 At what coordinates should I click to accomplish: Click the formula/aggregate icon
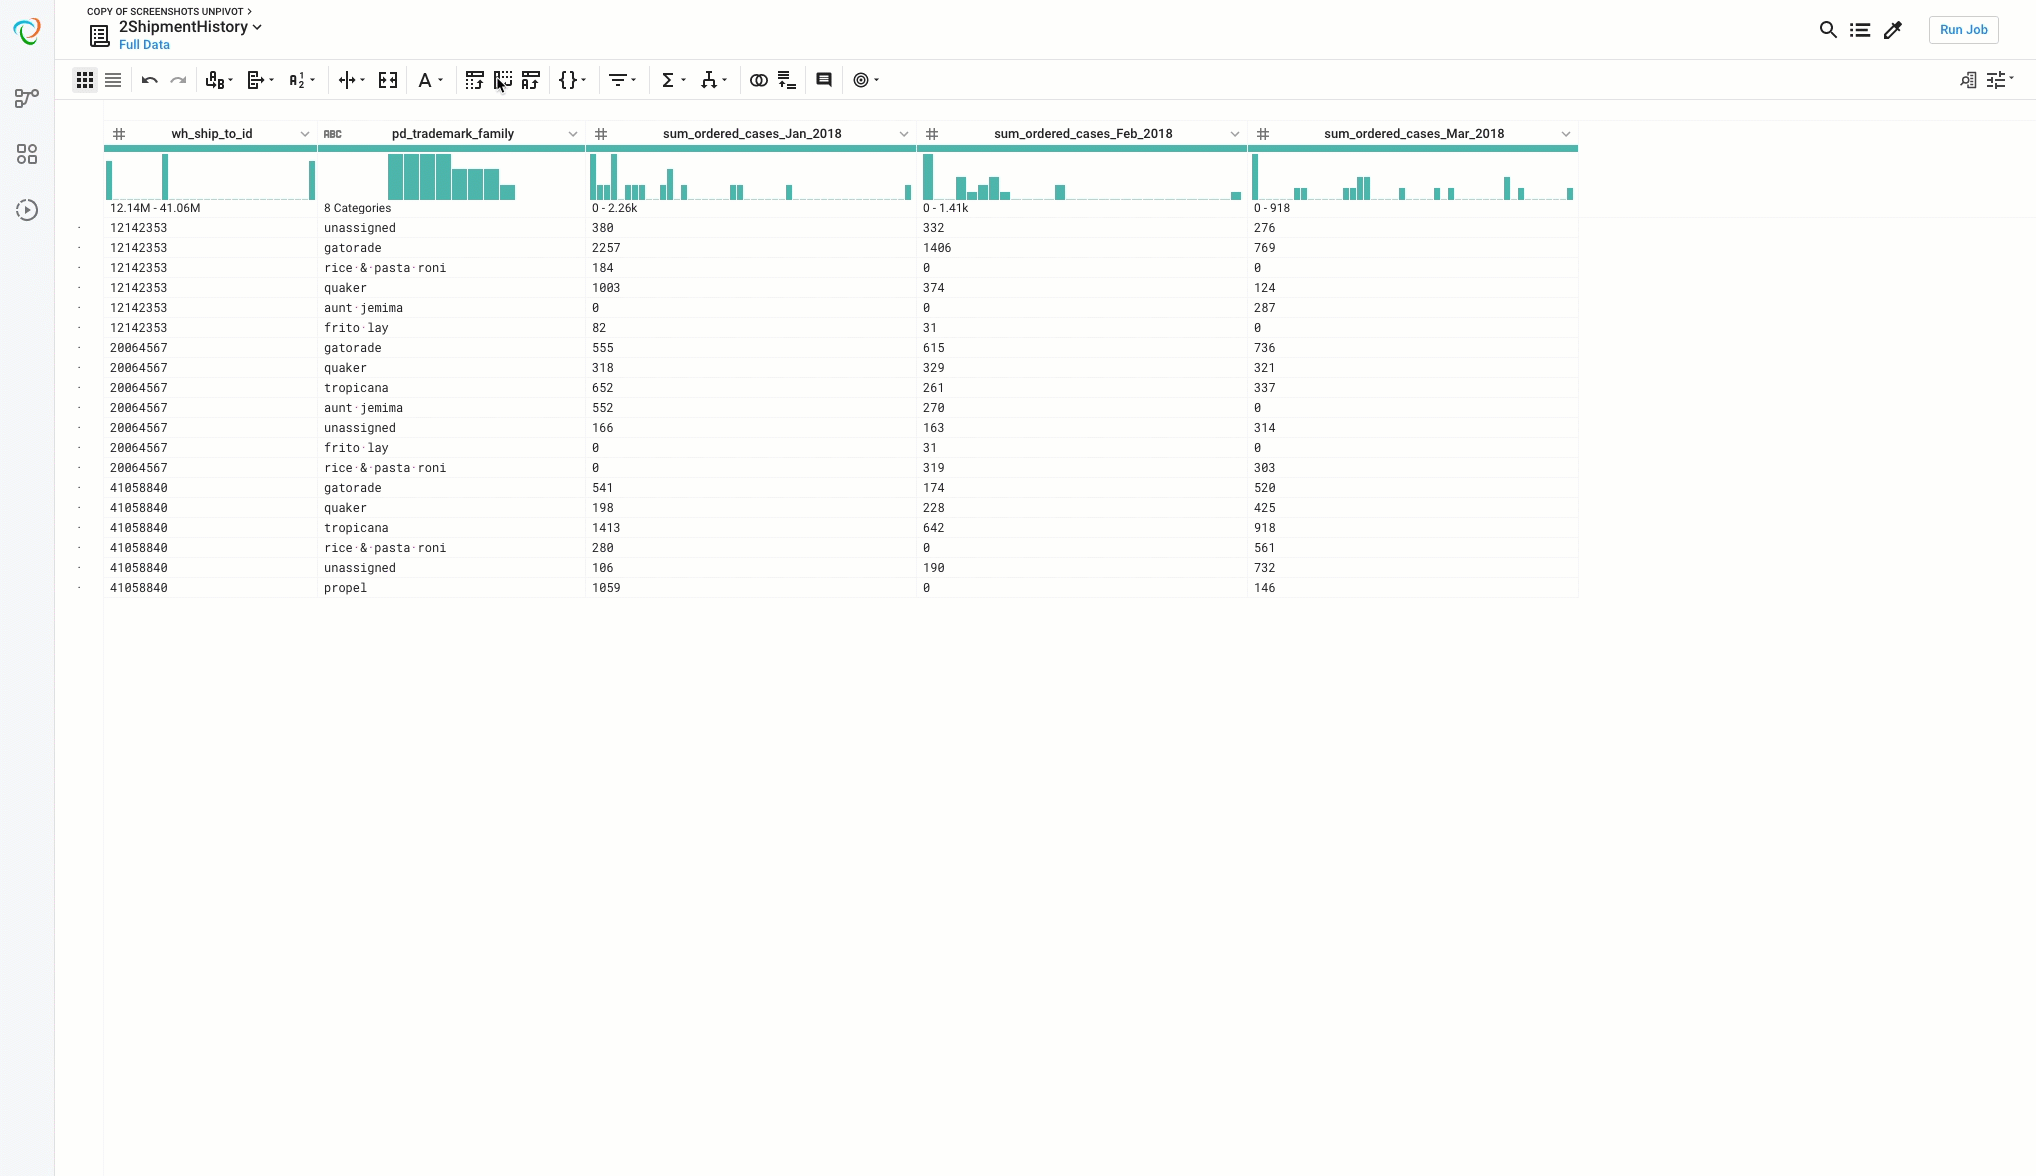coord(666,80)
